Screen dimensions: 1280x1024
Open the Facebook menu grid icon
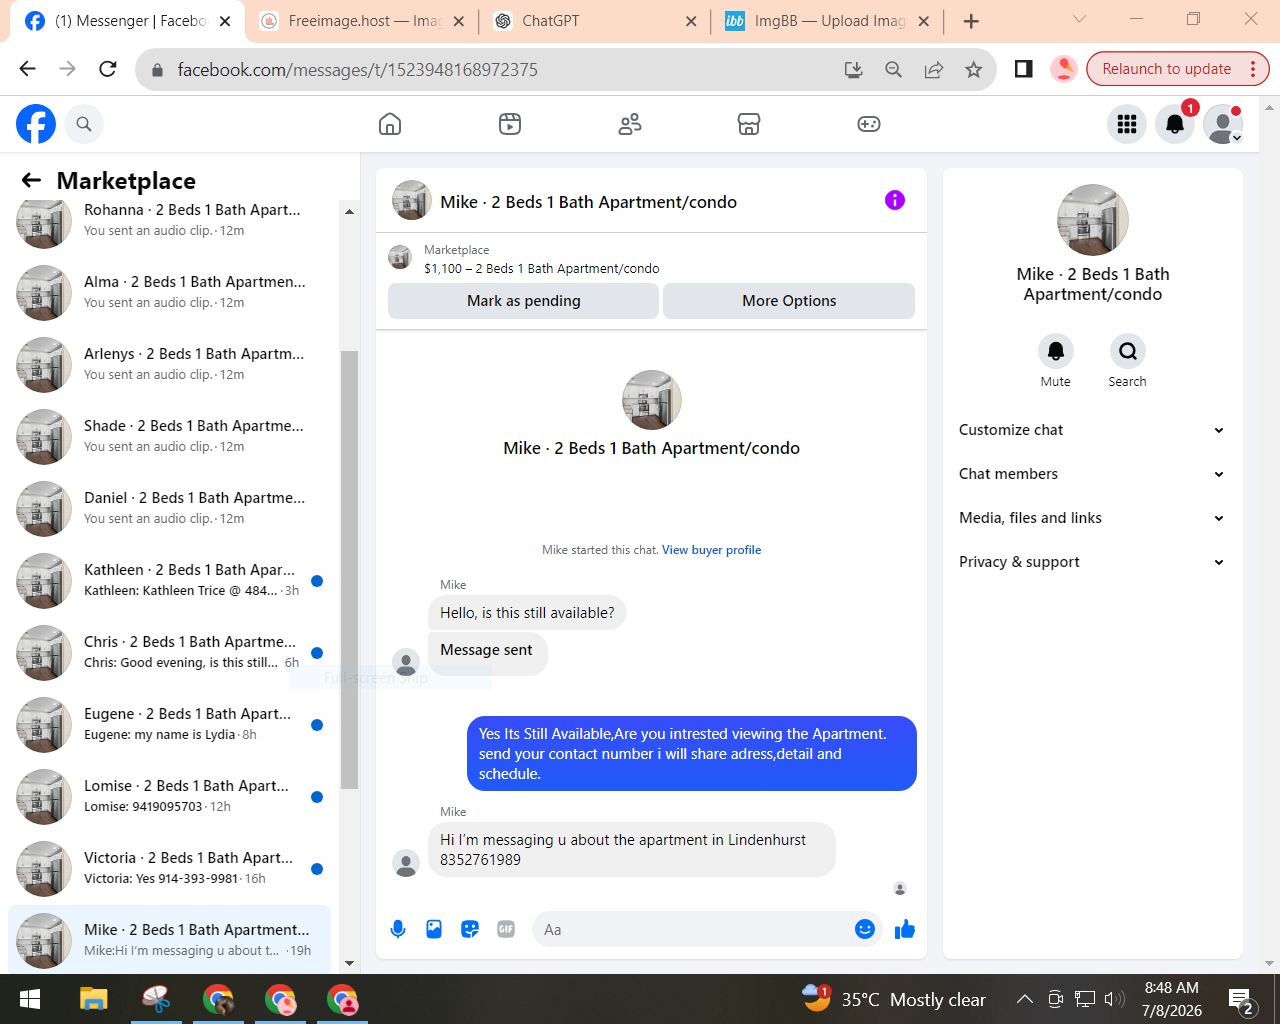(x=1127, y=124)
